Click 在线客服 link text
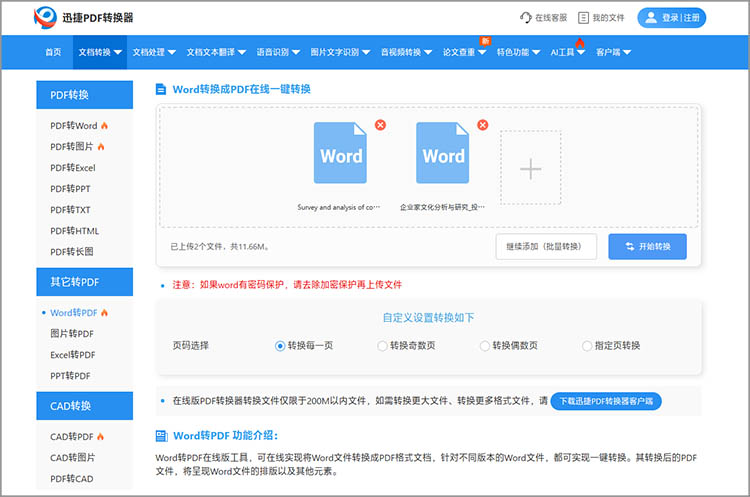 coord(551,18)
